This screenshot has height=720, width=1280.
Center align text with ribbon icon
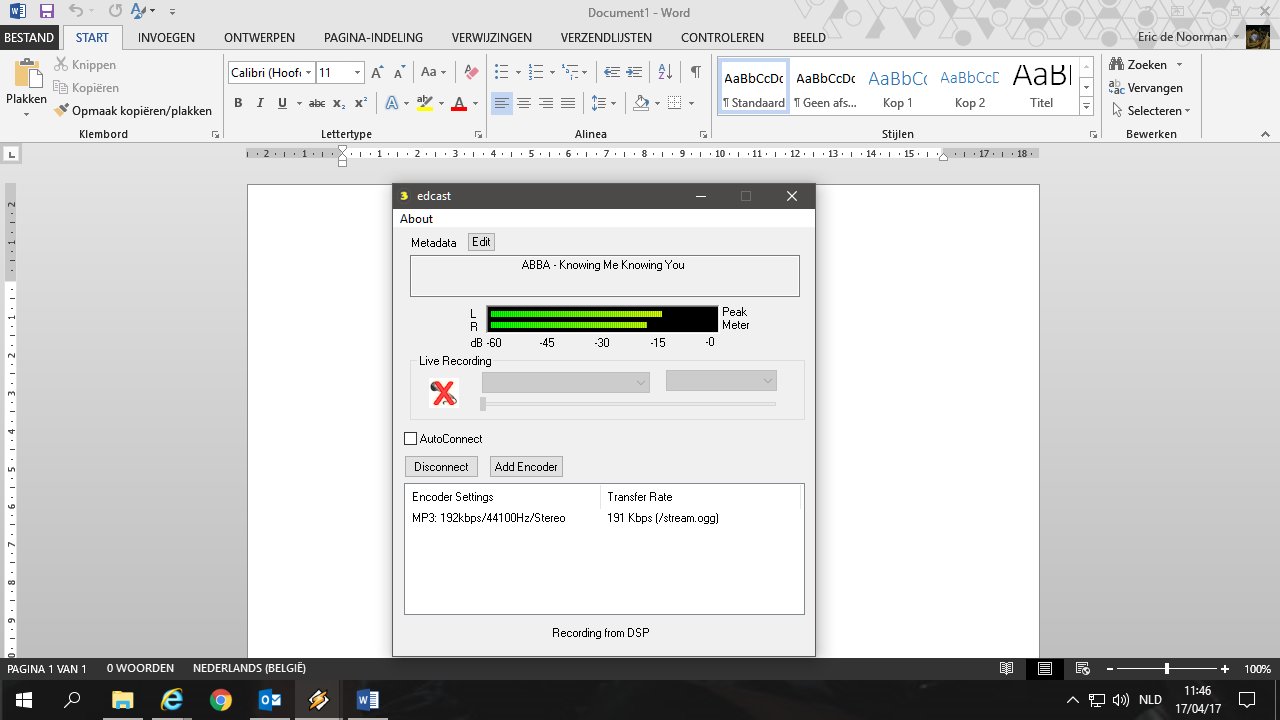tap(524, 103)
